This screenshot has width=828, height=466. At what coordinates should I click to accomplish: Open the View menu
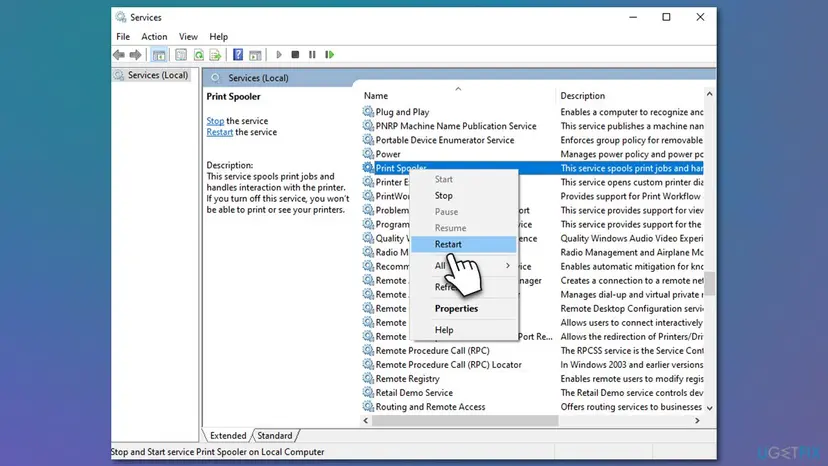click(x=188, y=36)
